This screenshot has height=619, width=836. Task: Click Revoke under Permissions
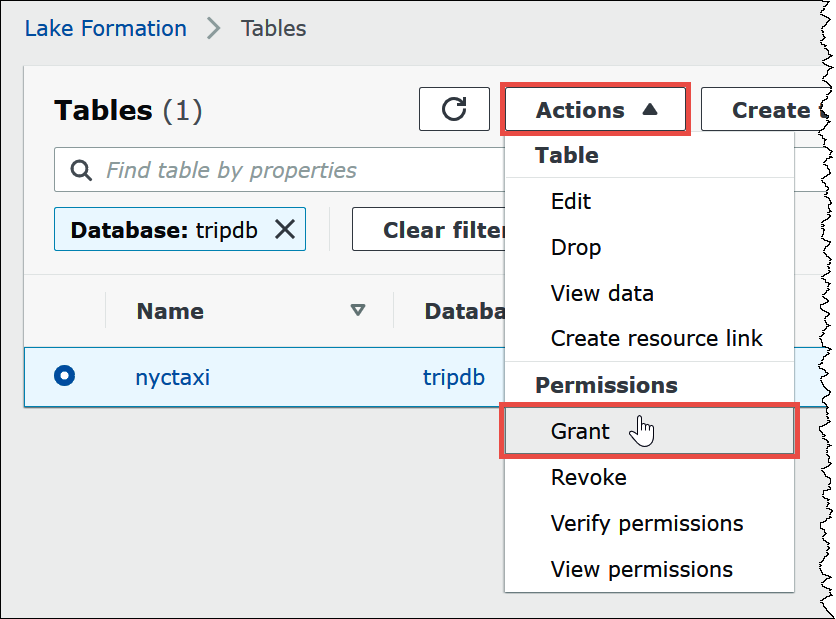click(588, 477)
